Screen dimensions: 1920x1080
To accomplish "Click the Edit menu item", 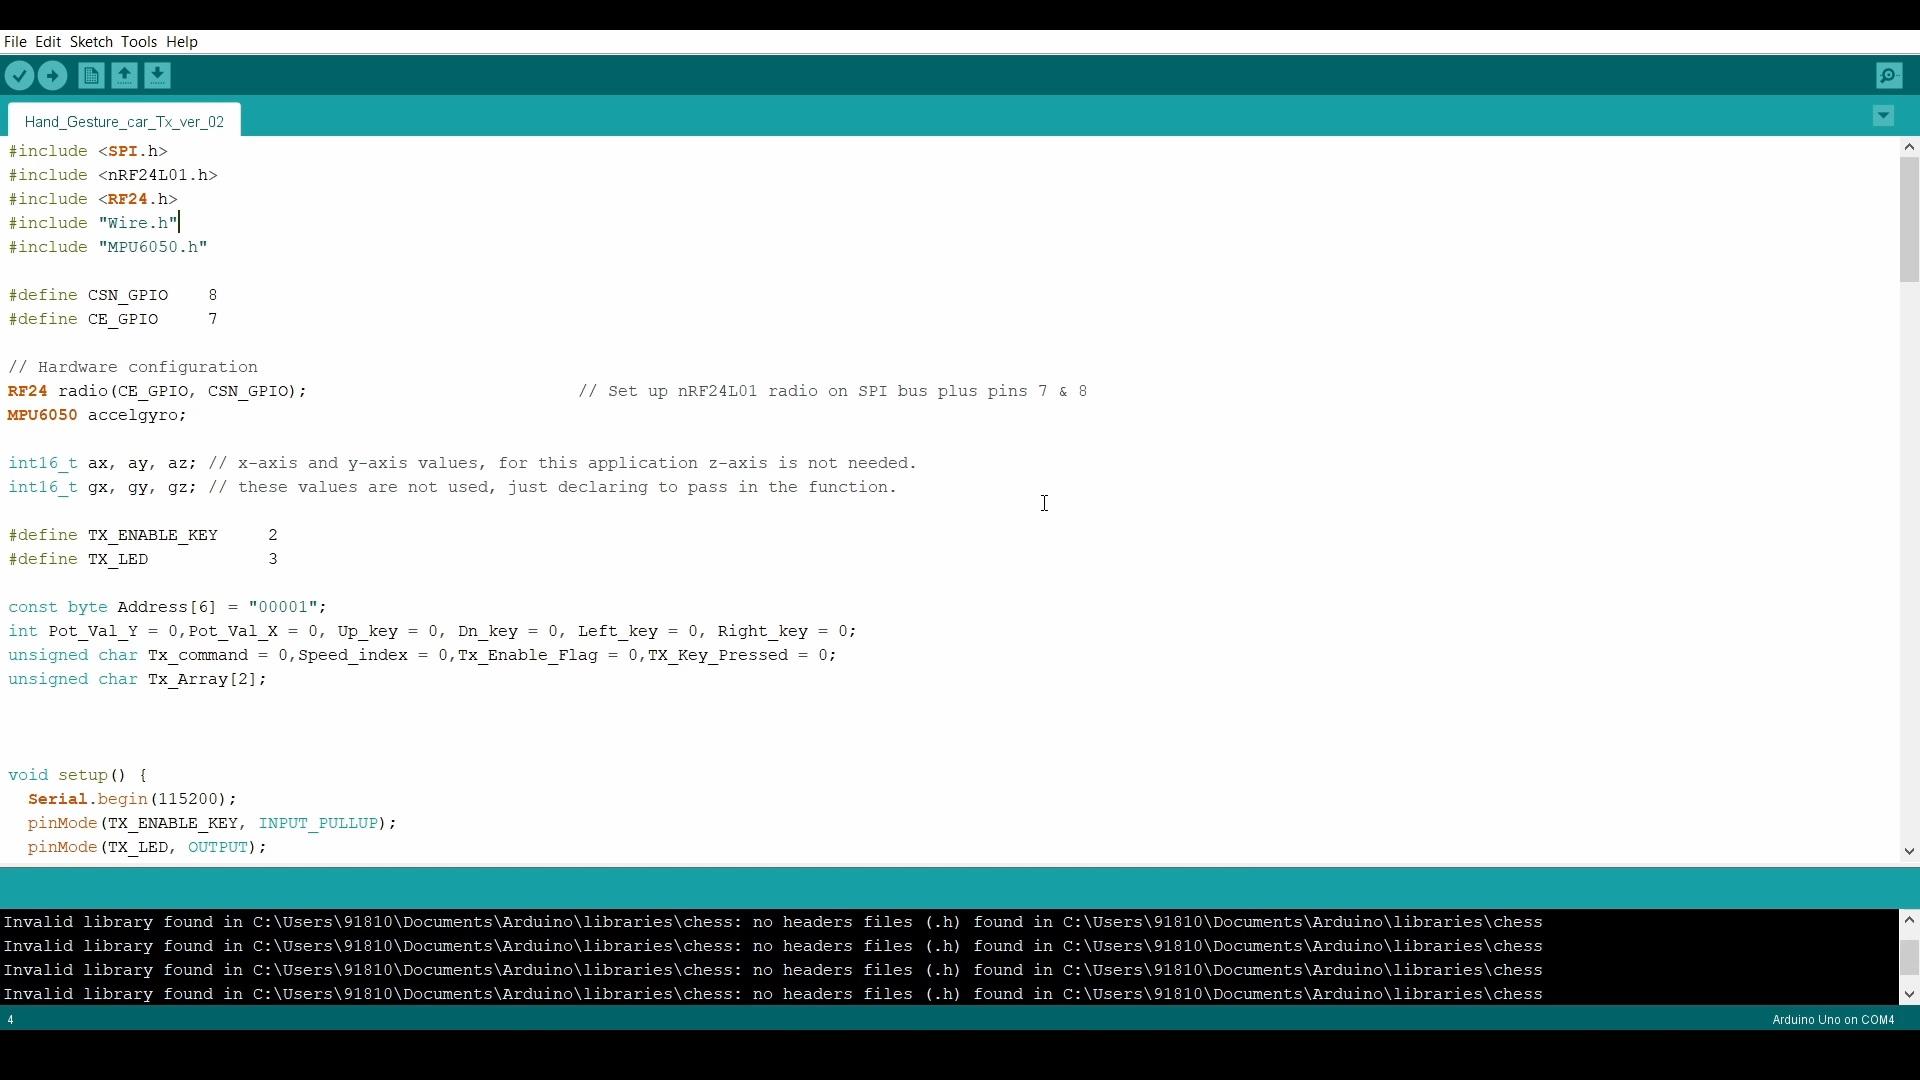I will pos(46,41).
